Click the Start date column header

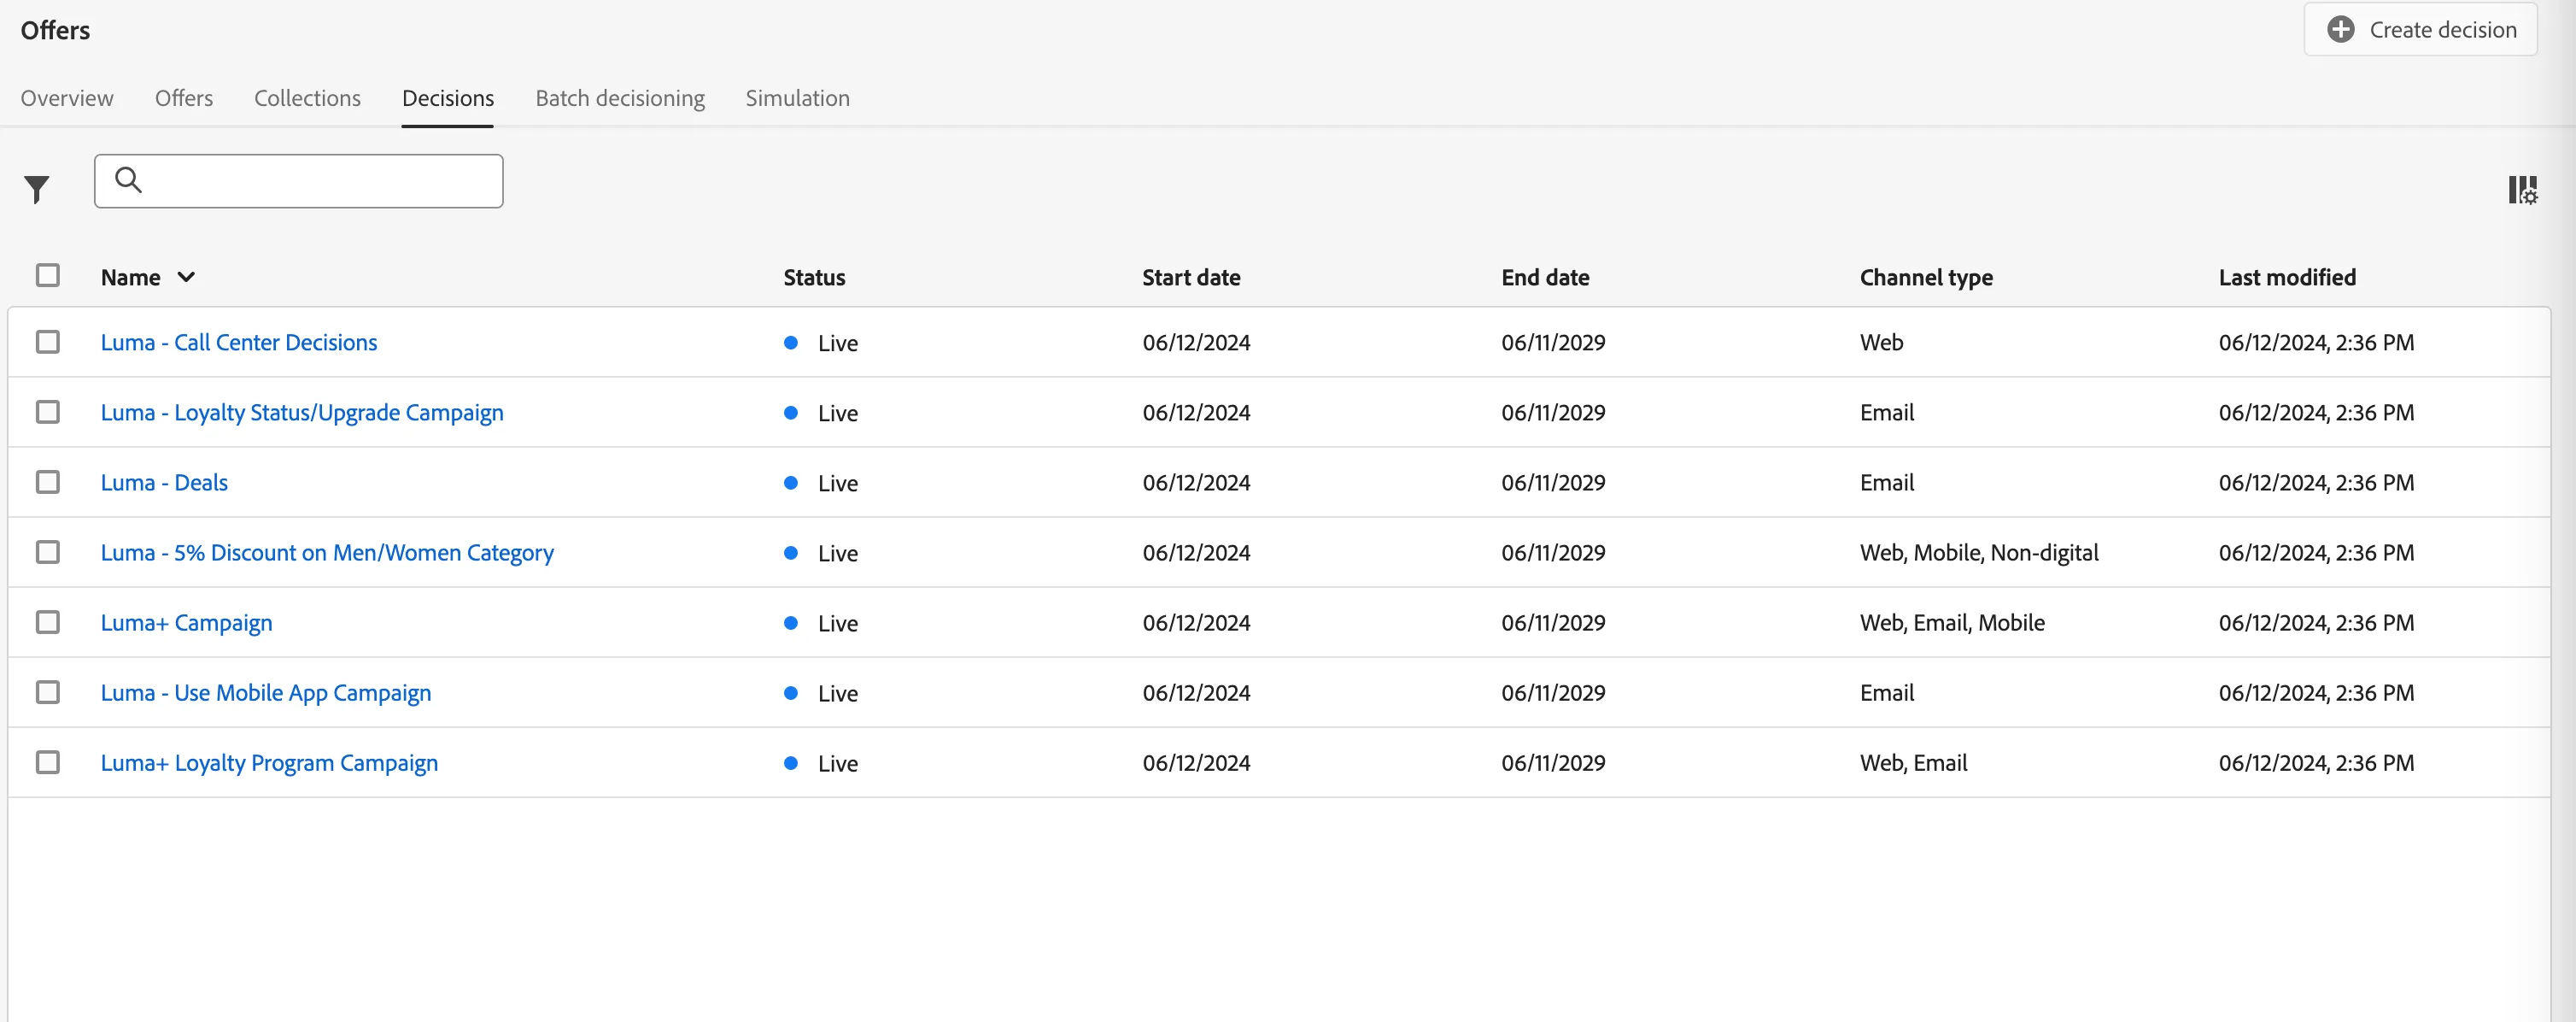click(x=1191, y=277)
